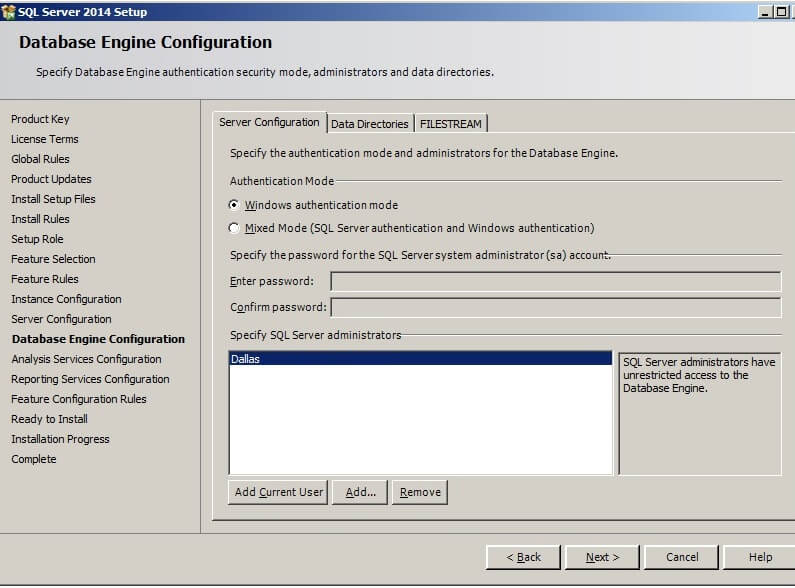
Task: Minimize the setup window
Action: click(765, 12)
